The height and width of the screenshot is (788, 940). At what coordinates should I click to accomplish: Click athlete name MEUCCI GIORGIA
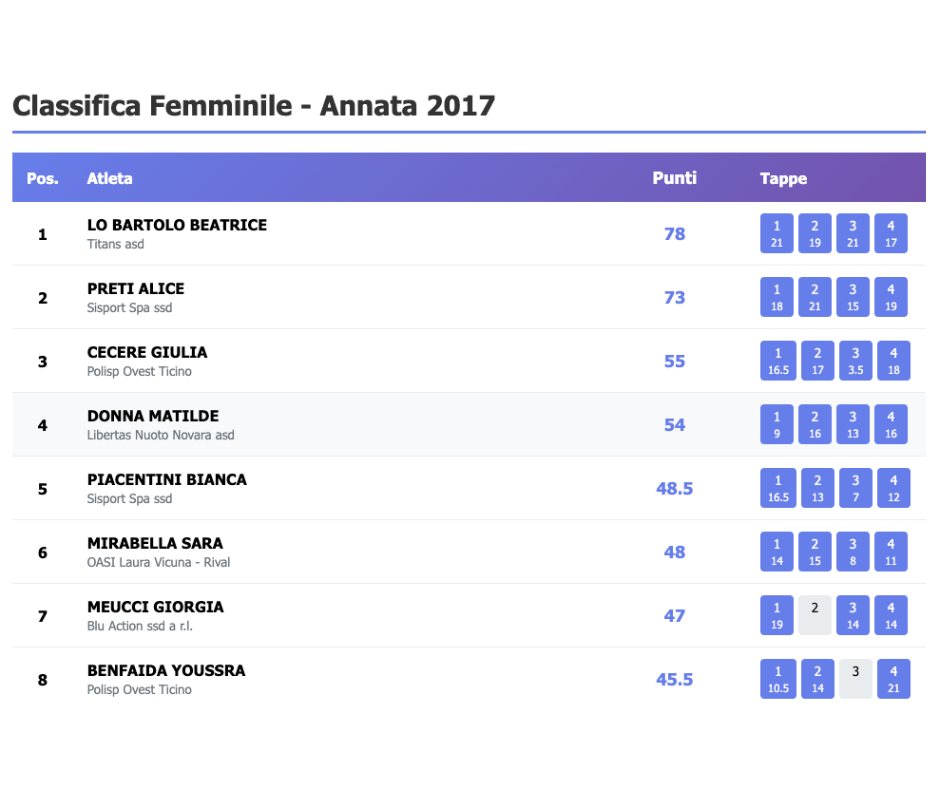(155, 607)
